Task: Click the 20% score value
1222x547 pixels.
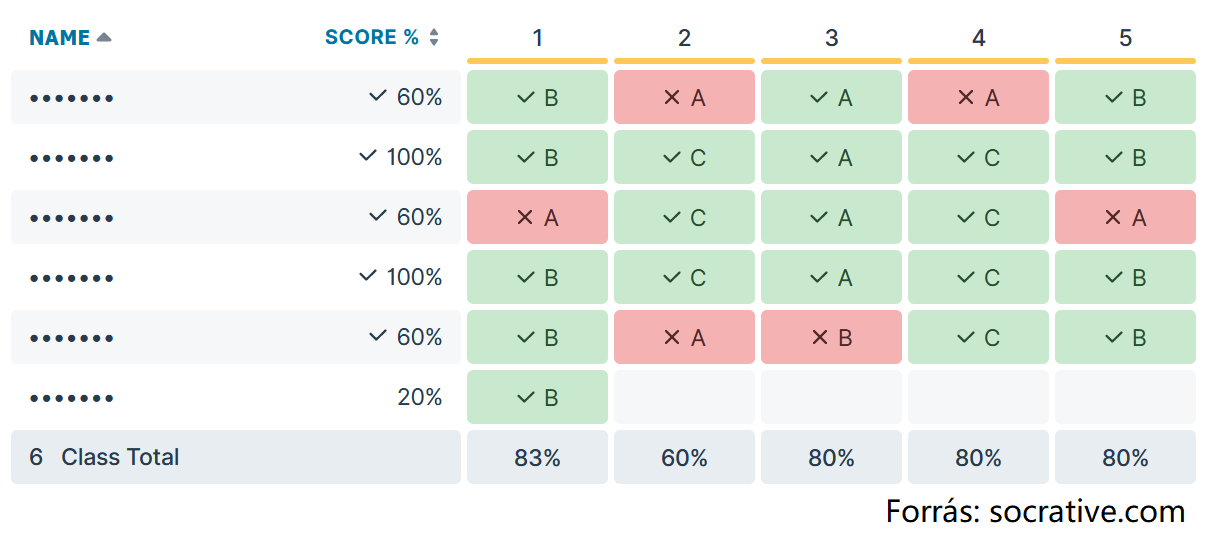Action: point(420,398)
